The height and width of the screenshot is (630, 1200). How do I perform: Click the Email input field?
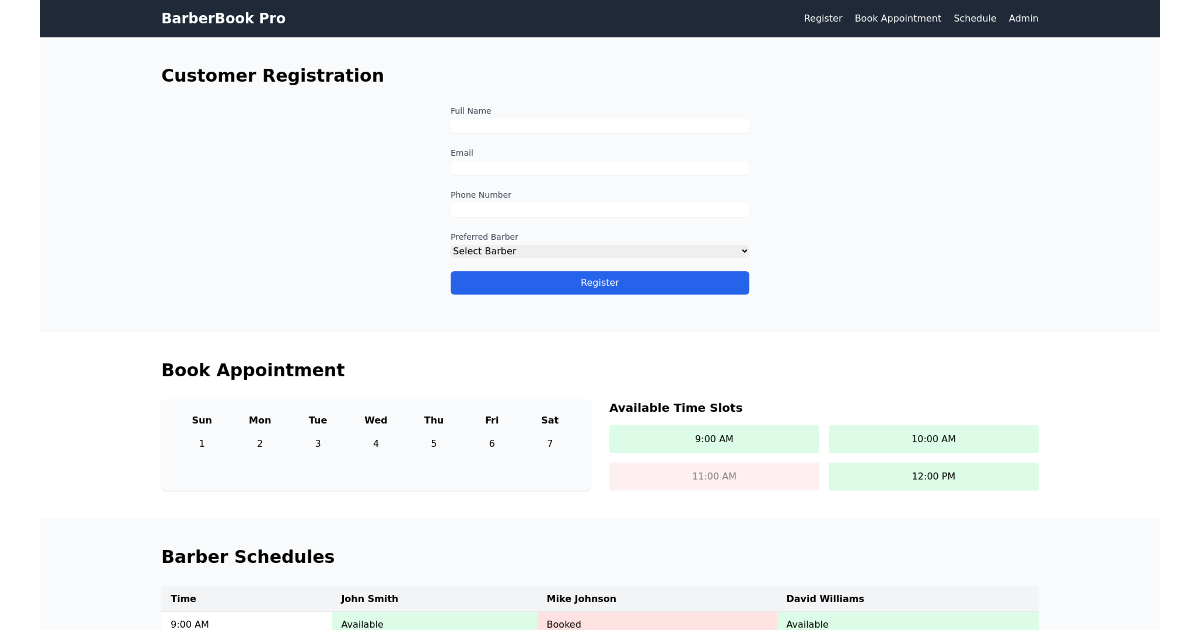coord(599,167)
